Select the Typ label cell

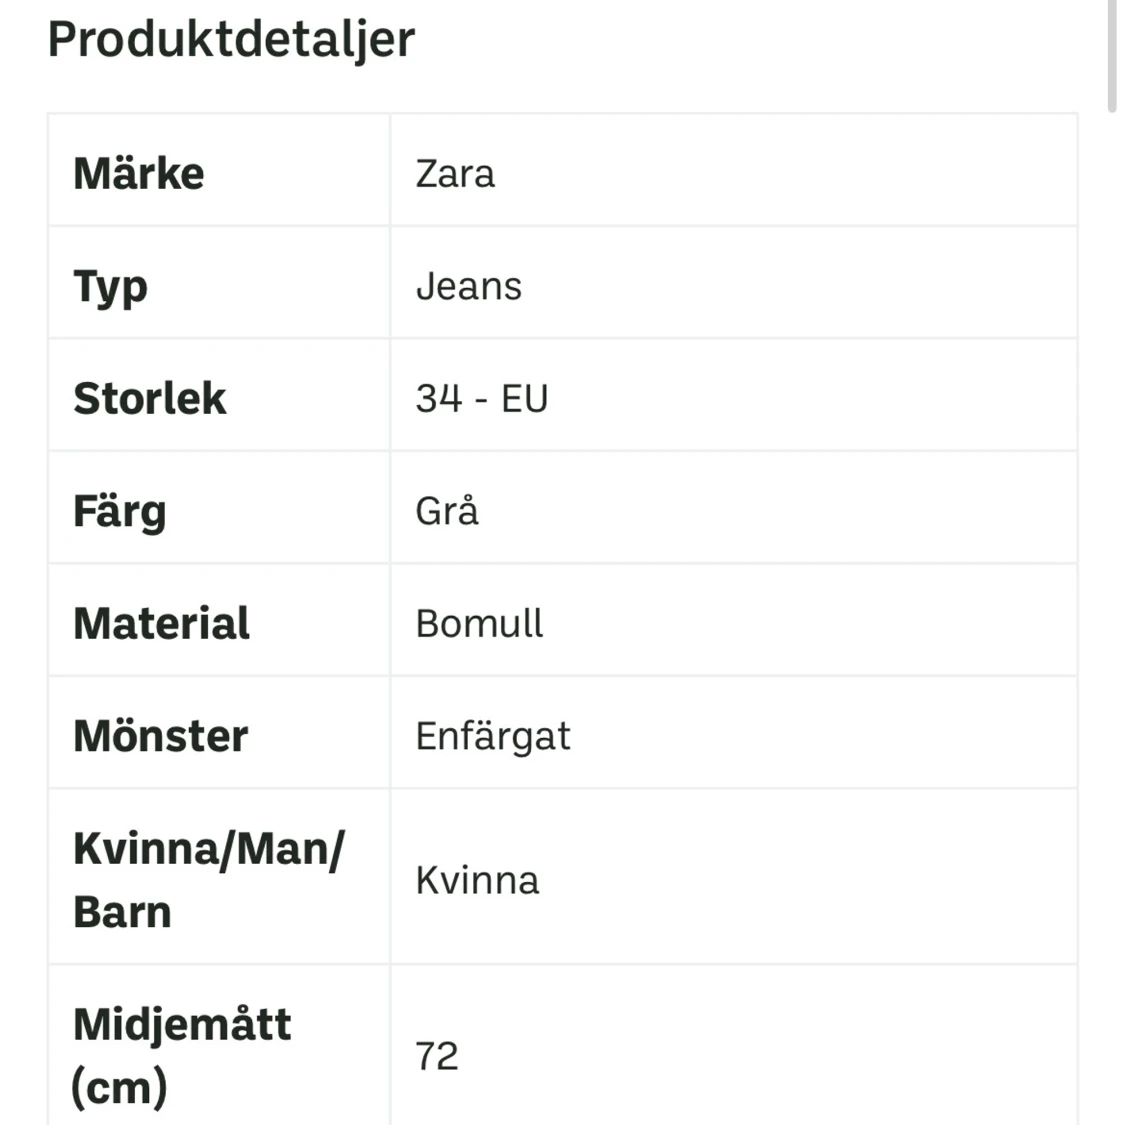[x=219, y=283]
